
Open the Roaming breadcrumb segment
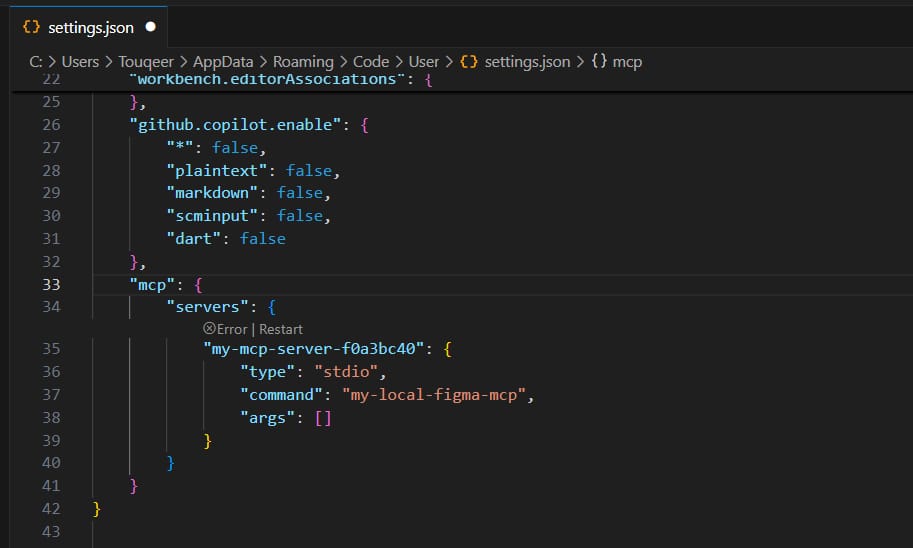303,62
